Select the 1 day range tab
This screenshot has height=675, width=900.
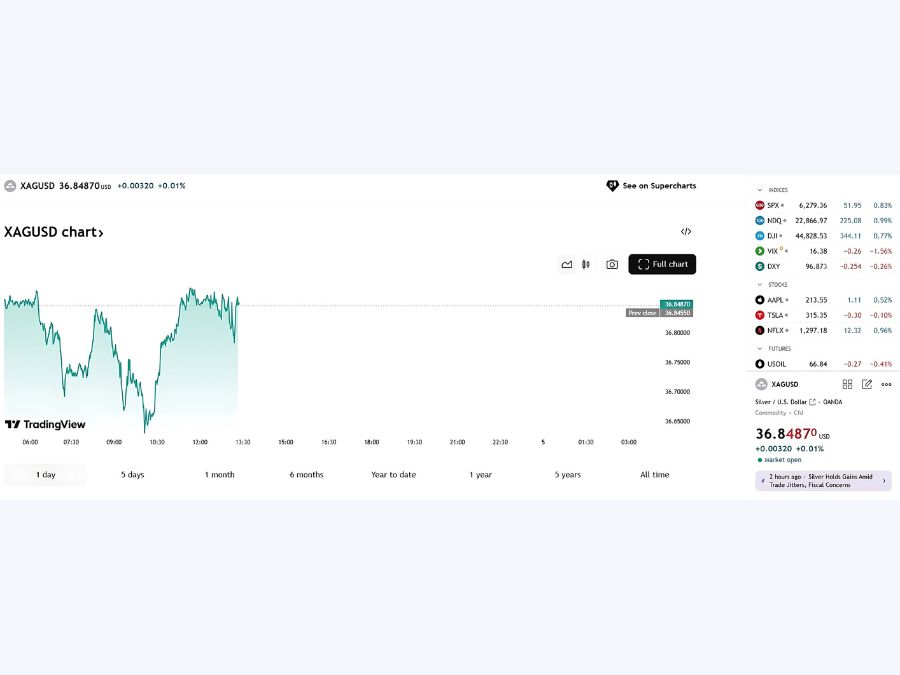click(45, 475)
